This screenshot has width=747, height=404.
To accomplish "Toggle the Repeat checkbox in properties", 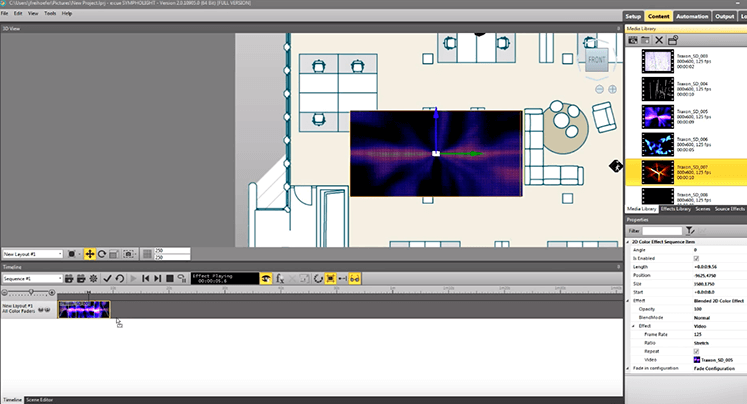I will pos(696,351).
